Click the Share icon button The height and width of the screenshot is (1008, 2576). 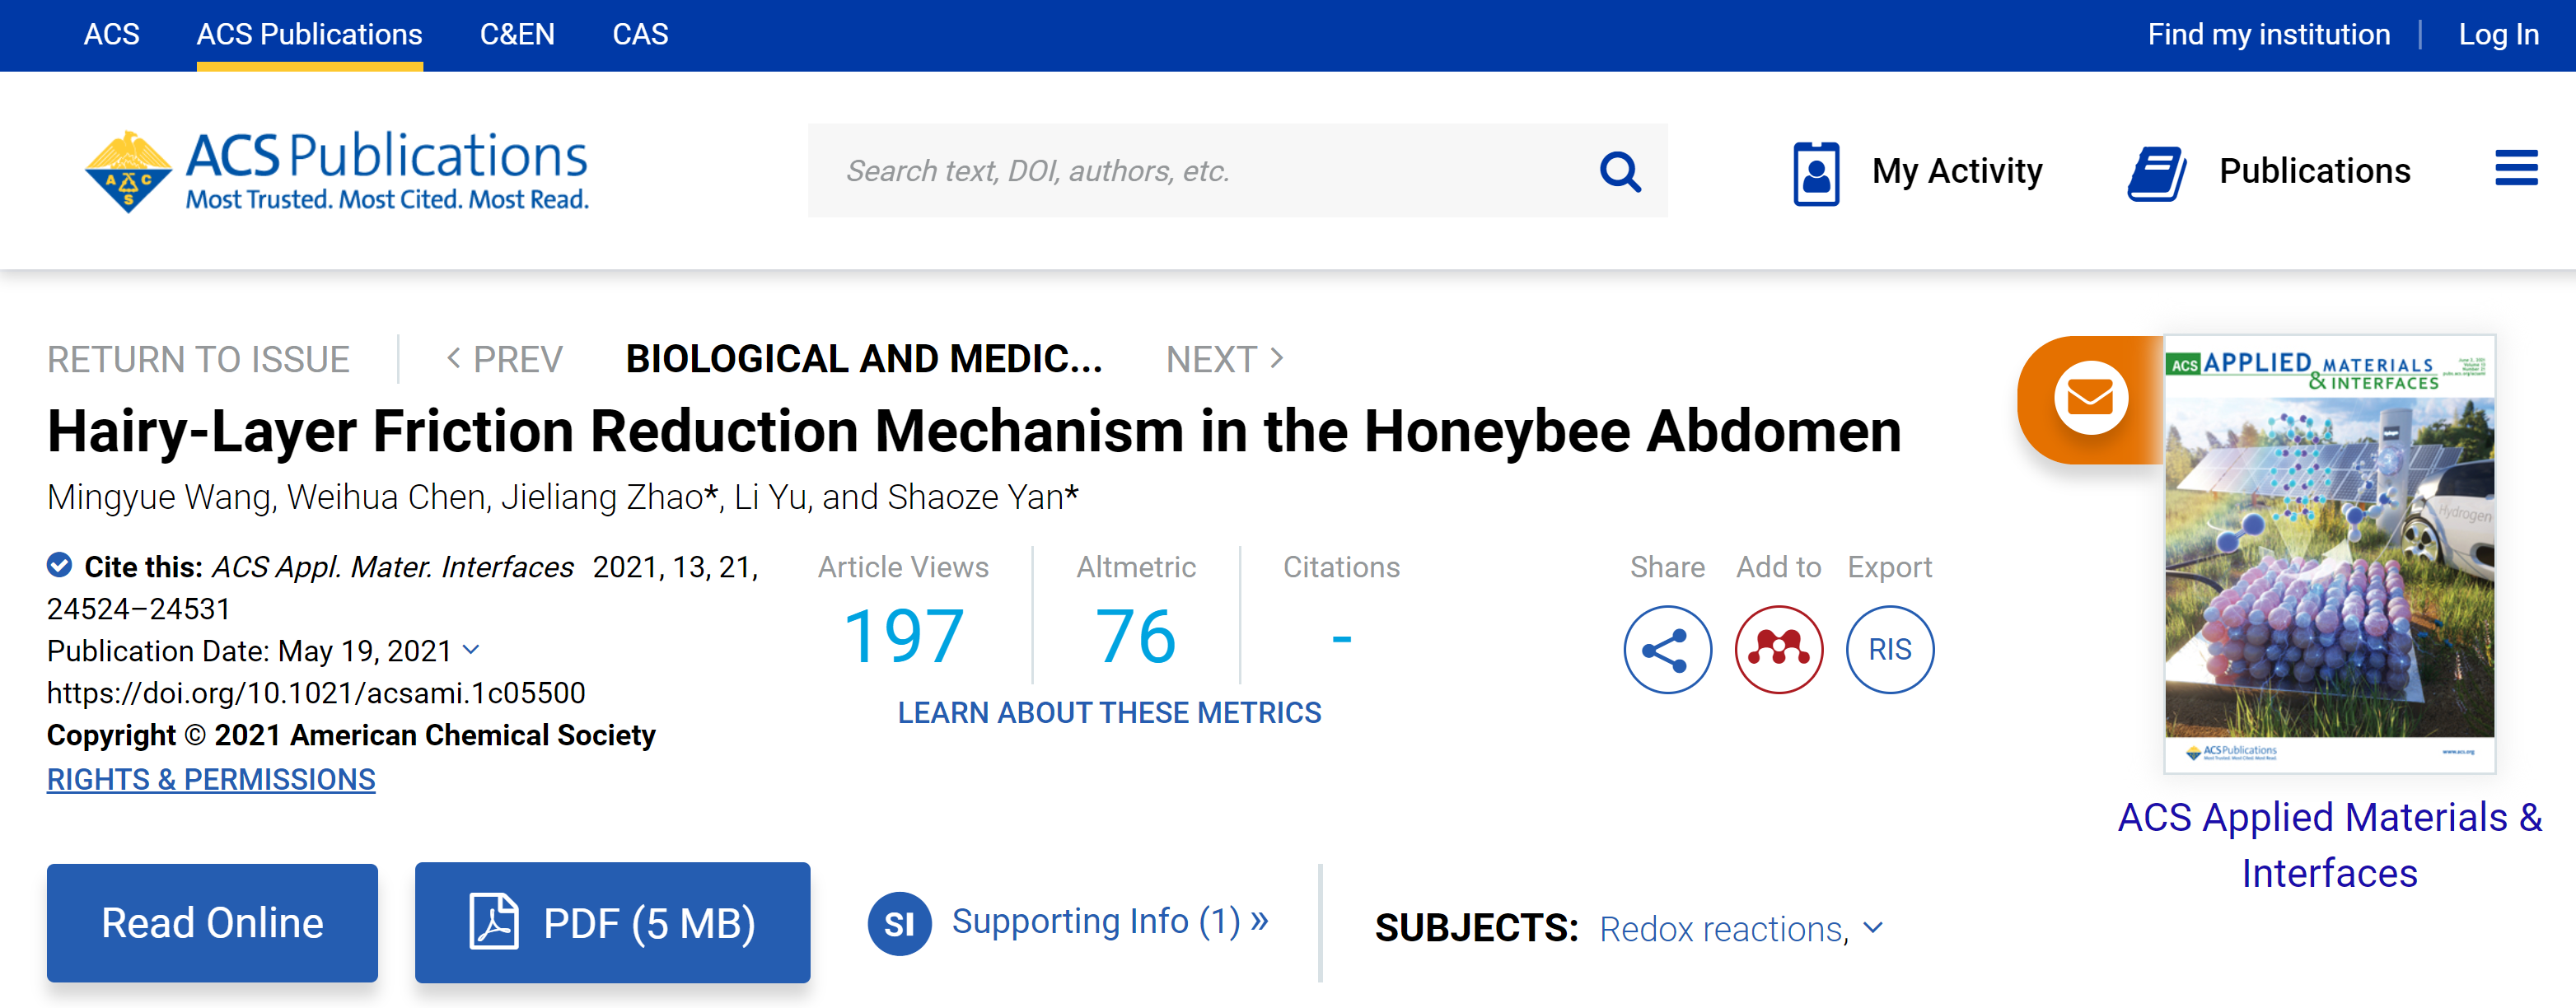coord(1667,649)
